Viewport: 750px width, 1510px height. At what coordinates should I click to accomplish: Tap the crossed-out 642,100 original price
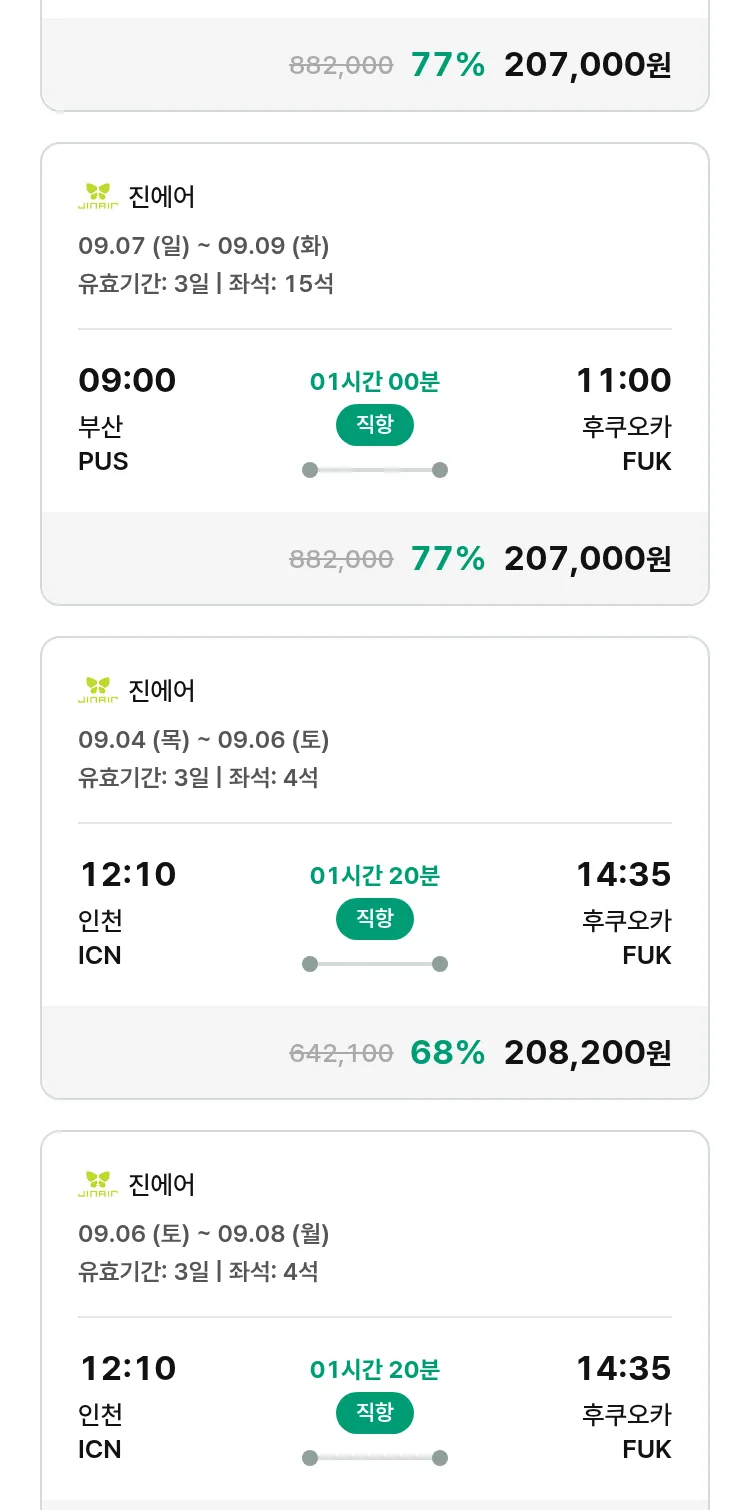coord(341,1053)
